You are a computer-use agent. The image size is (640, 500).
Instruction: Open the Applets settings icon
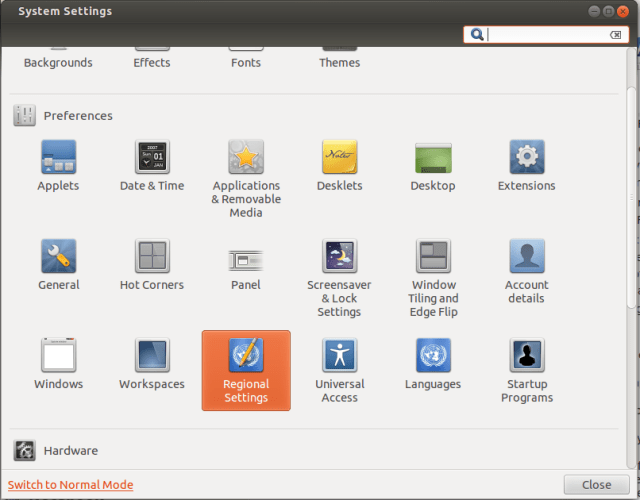coord(58,158)
